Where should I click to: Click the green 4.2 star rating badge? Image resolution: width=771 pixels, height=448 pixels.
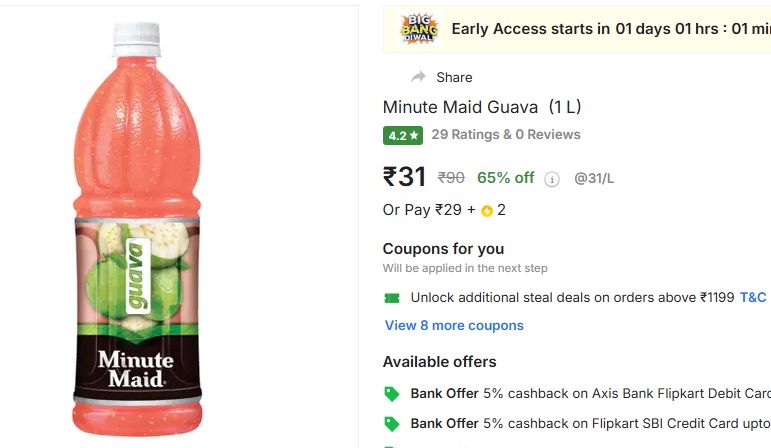(403, 135)
